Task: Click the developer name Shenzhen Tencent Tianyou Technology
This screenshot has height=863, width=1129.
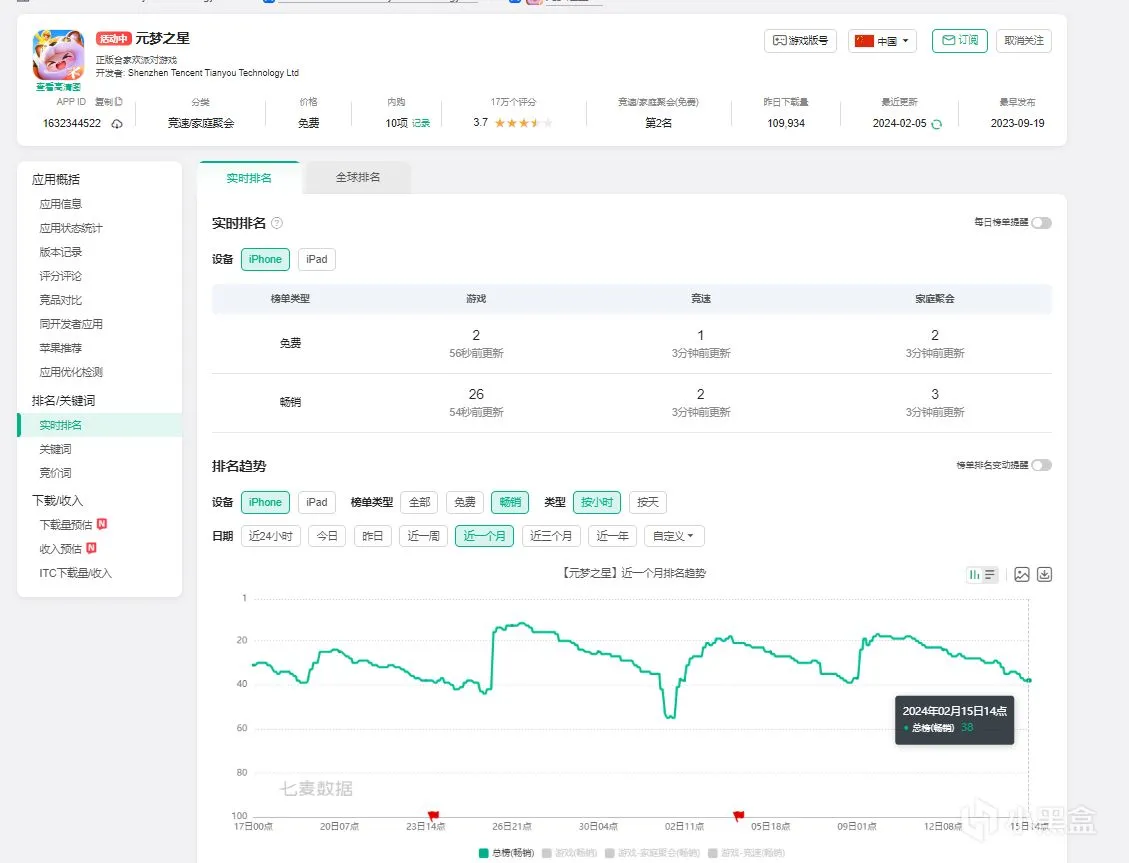Action: pos(213,73)
